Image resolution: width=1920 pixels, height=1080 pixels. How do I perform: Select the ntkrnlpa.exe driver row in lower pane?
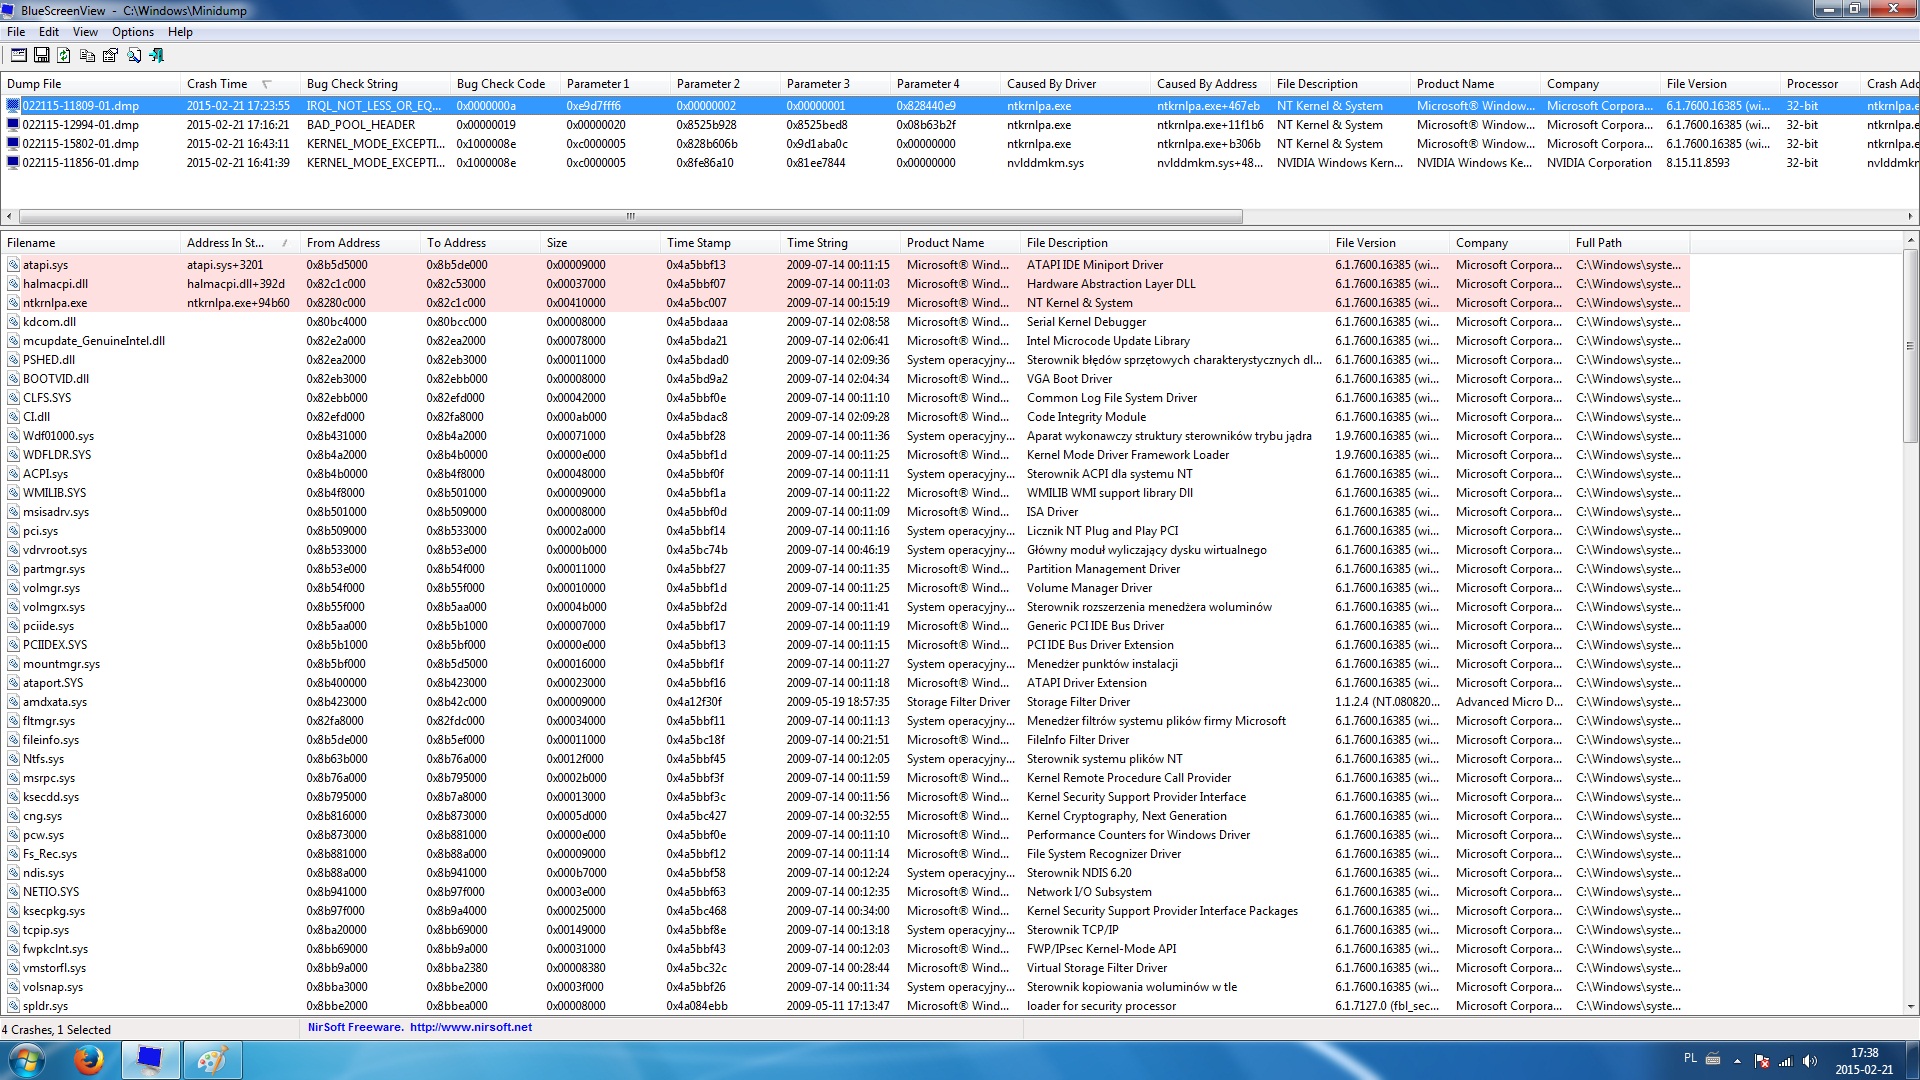pos(845,303)
